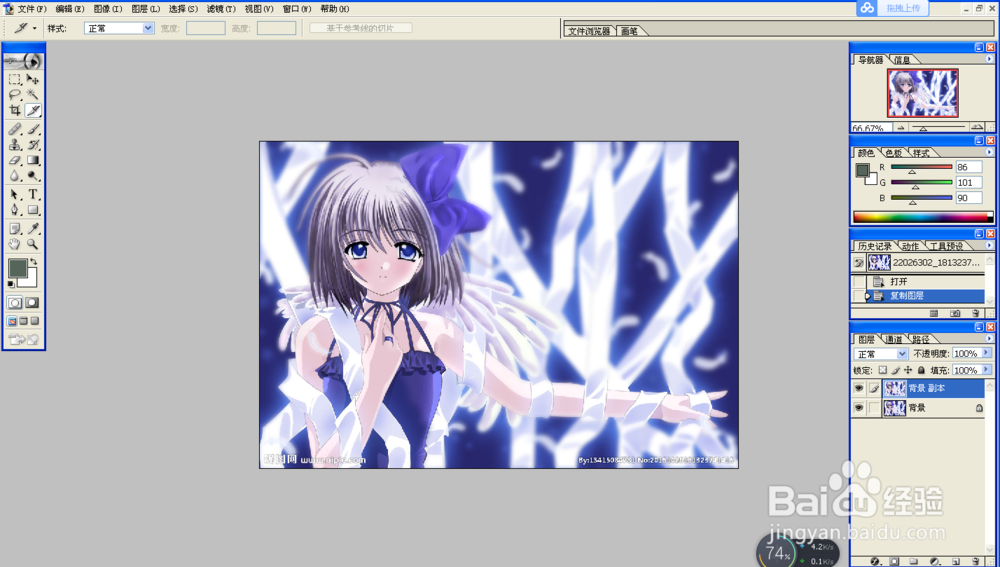This screenshot has height=567, width=1000.
Task: Open the History panel flyout menu
Action: pyautogui.click(x=989, y=245)
